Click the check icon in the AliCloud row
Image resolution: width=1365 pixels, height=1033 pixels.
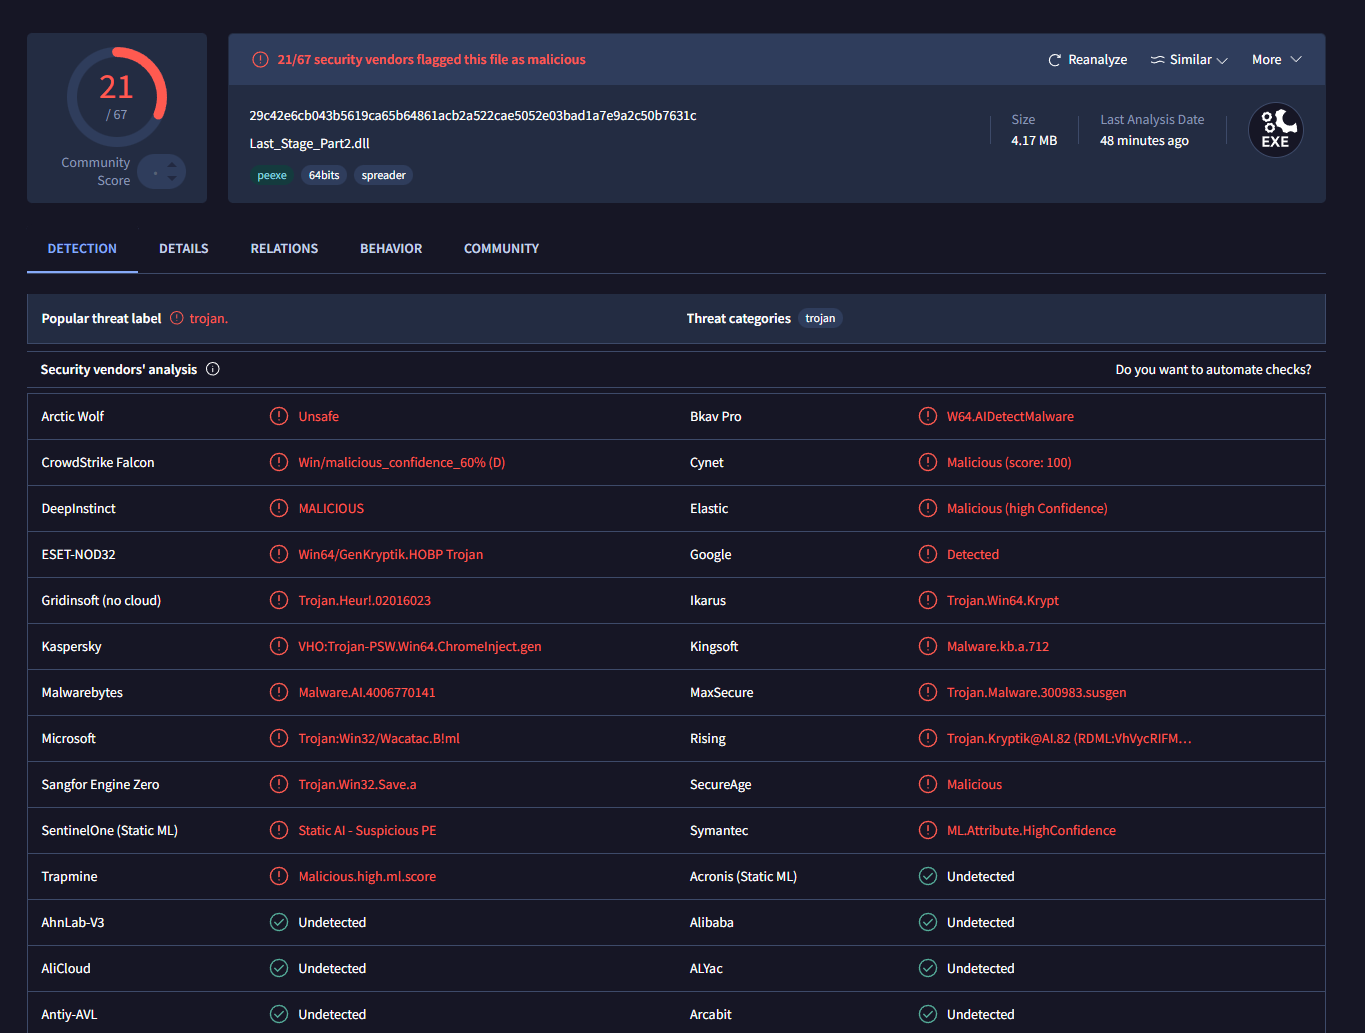[x=279, y=968]
